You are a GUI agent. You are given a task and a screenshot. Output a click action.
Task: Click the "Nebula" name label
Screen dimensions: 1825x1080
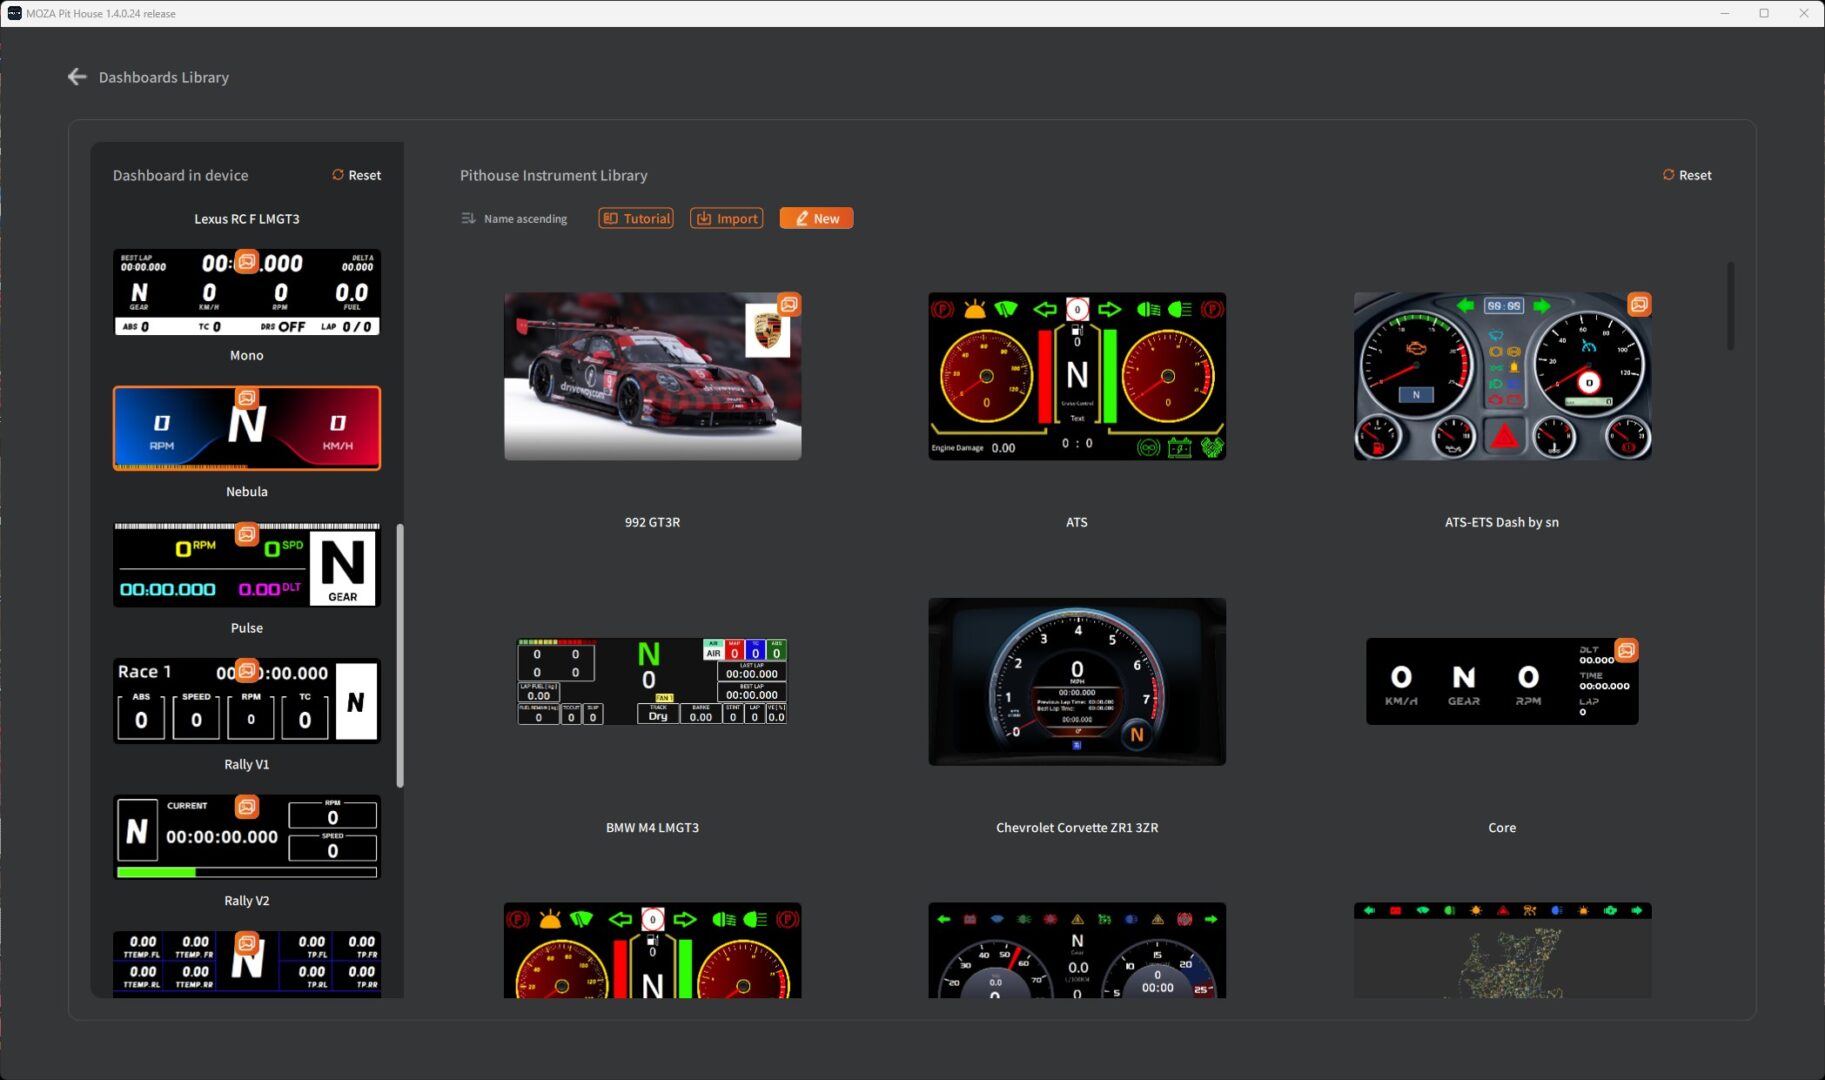coord(247,491)
